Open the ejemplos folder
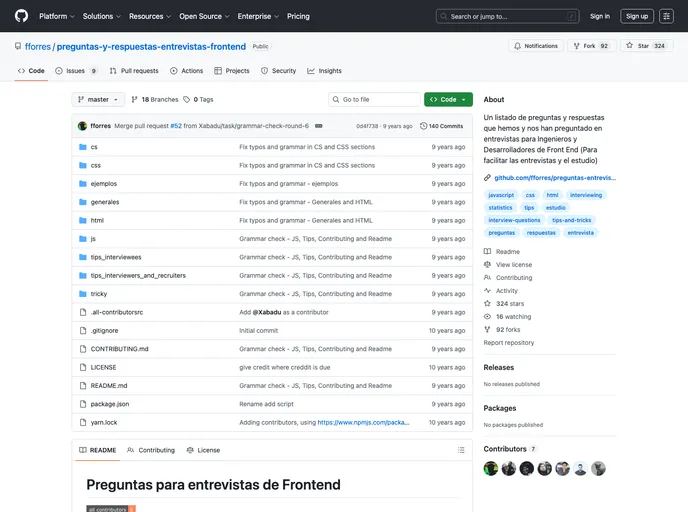This screenshot has width=688, height=512. coord(103,183)
